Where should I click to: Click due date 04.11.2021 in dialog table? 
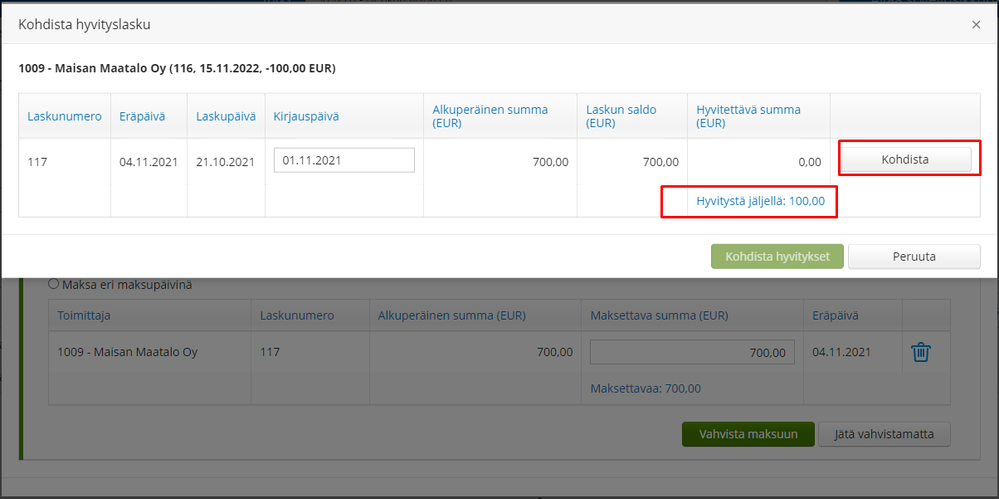(148, 162)
